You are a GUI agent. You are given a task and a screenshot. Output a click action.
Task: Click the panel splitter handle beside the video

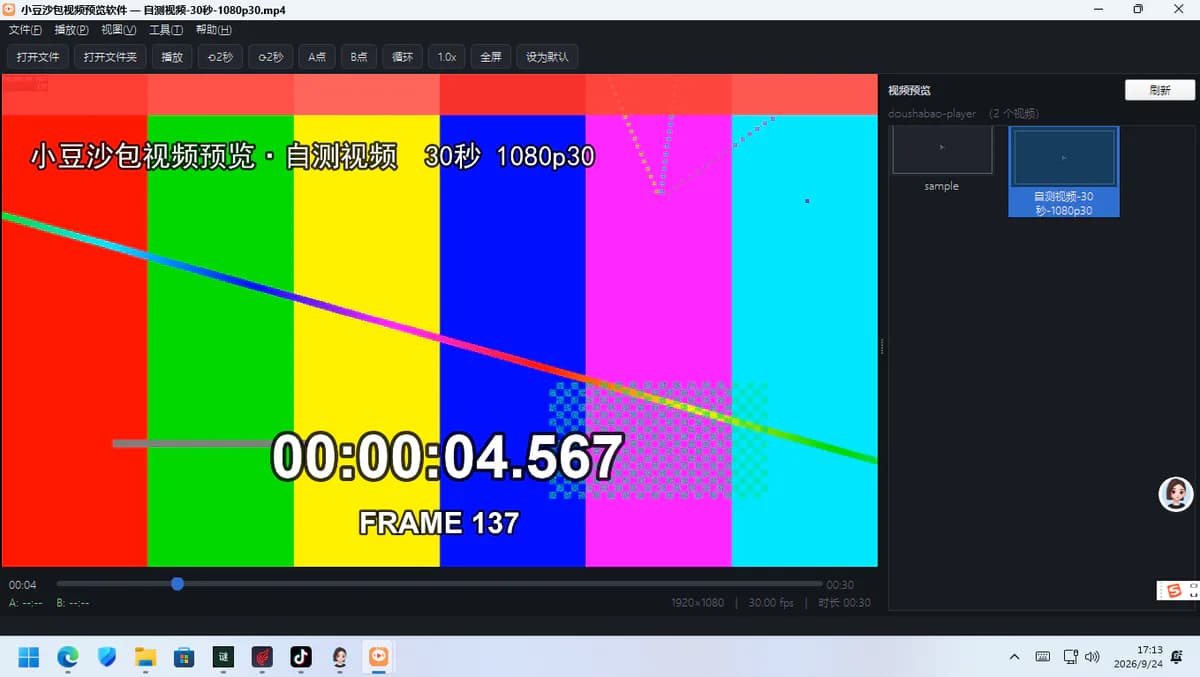pyautogui.click(x=881, y=346)
